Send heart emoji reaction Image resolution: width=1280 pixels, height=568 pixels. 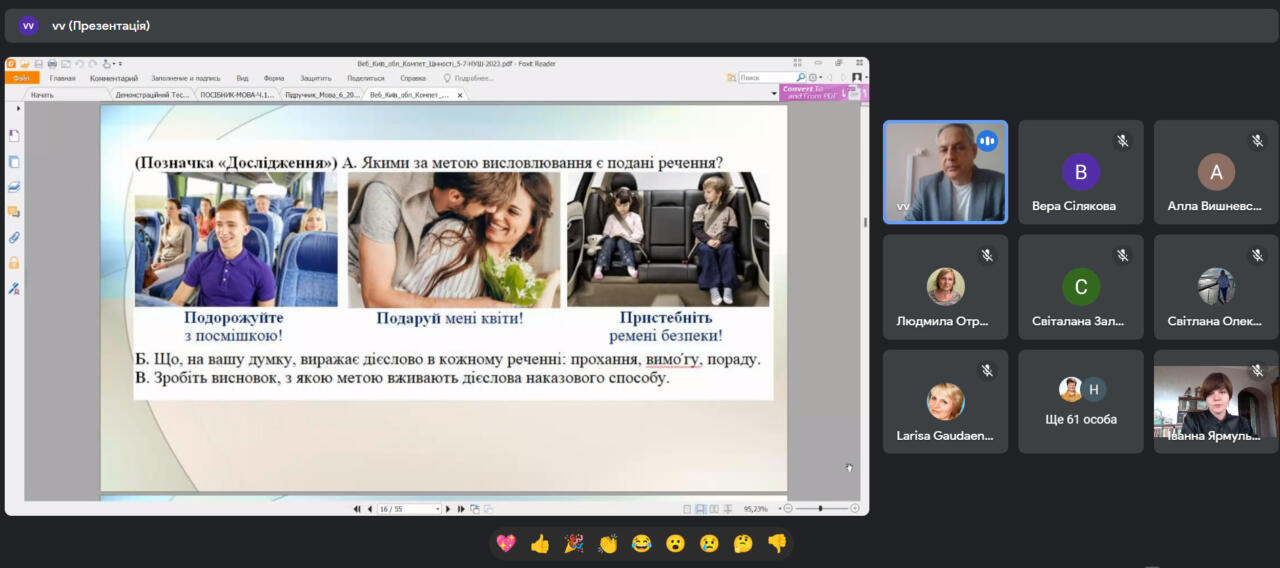(506, 544)
